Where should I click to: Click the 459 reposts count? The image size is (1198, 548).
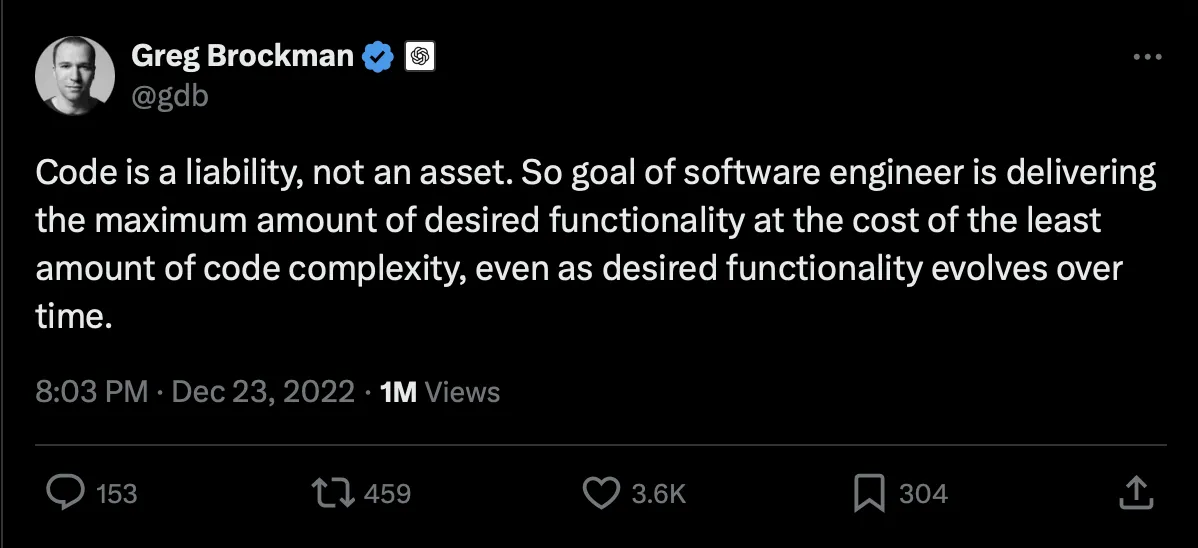(x=386, y=493)
